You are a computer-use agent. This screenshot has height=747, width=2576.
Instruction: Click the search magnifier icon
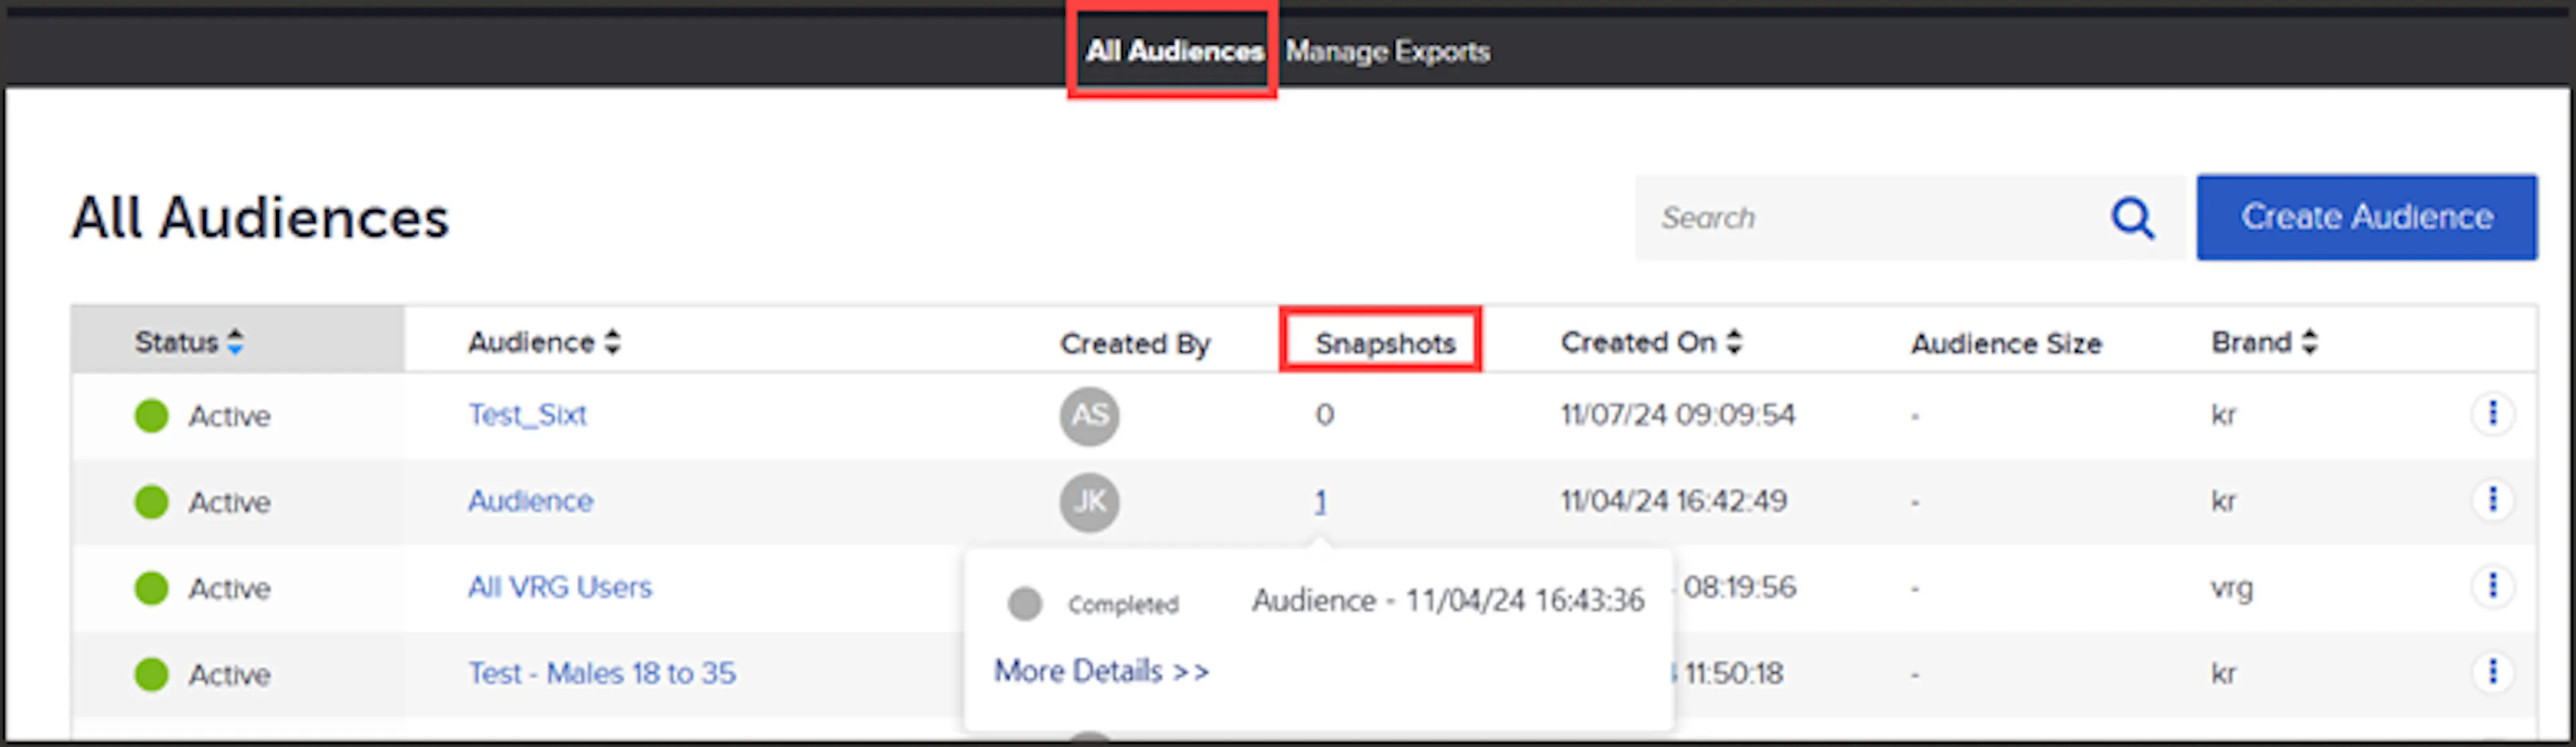[2132, 217]
